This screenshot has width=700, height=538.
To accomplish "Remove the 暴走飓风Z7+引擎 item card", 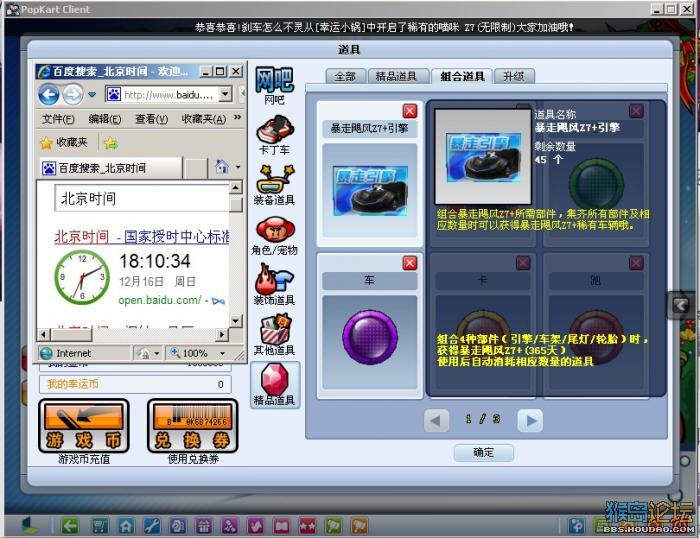I will [x=410, y=111].
